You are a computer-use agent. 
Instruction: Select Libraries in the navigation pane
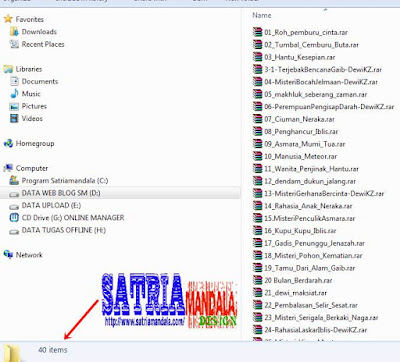point(29,69)
